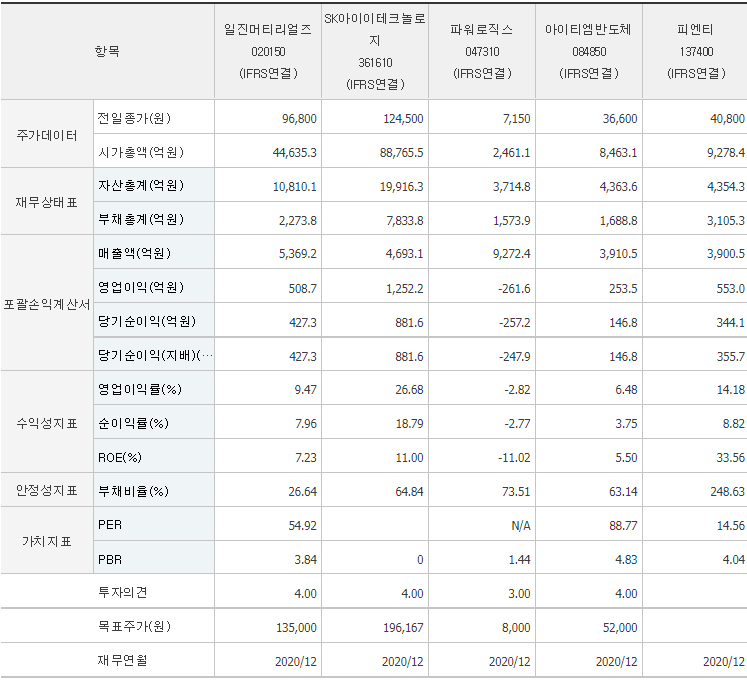Click the 매출액(억원) row label

click(x=134, y=253)
